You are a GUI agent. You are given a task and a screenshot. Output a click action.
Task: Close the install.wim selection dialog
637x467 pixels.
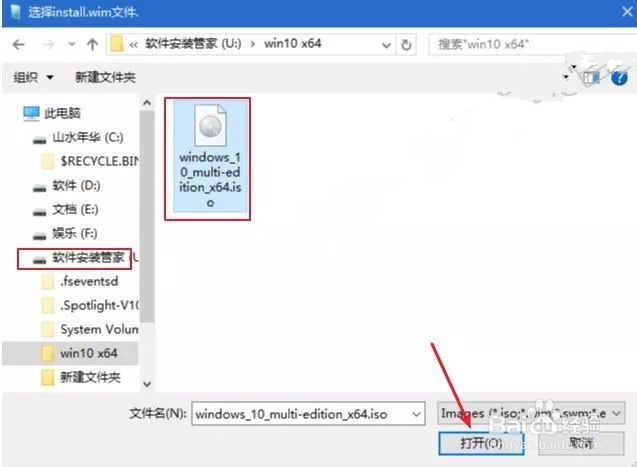click(627, 12)
